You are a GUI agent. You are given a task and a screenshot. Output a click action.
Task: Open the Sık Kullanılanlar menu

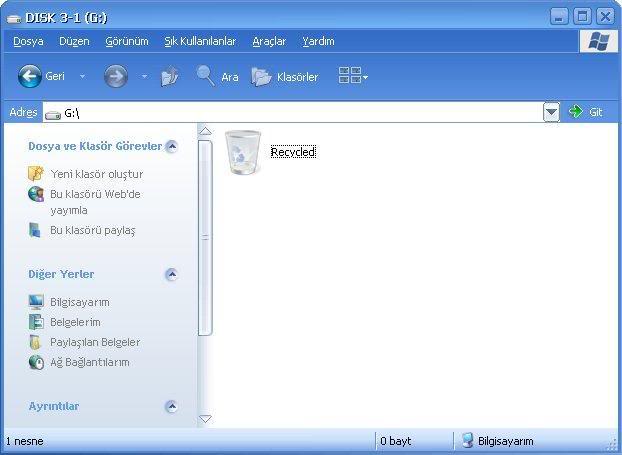[x=200, y=41]
